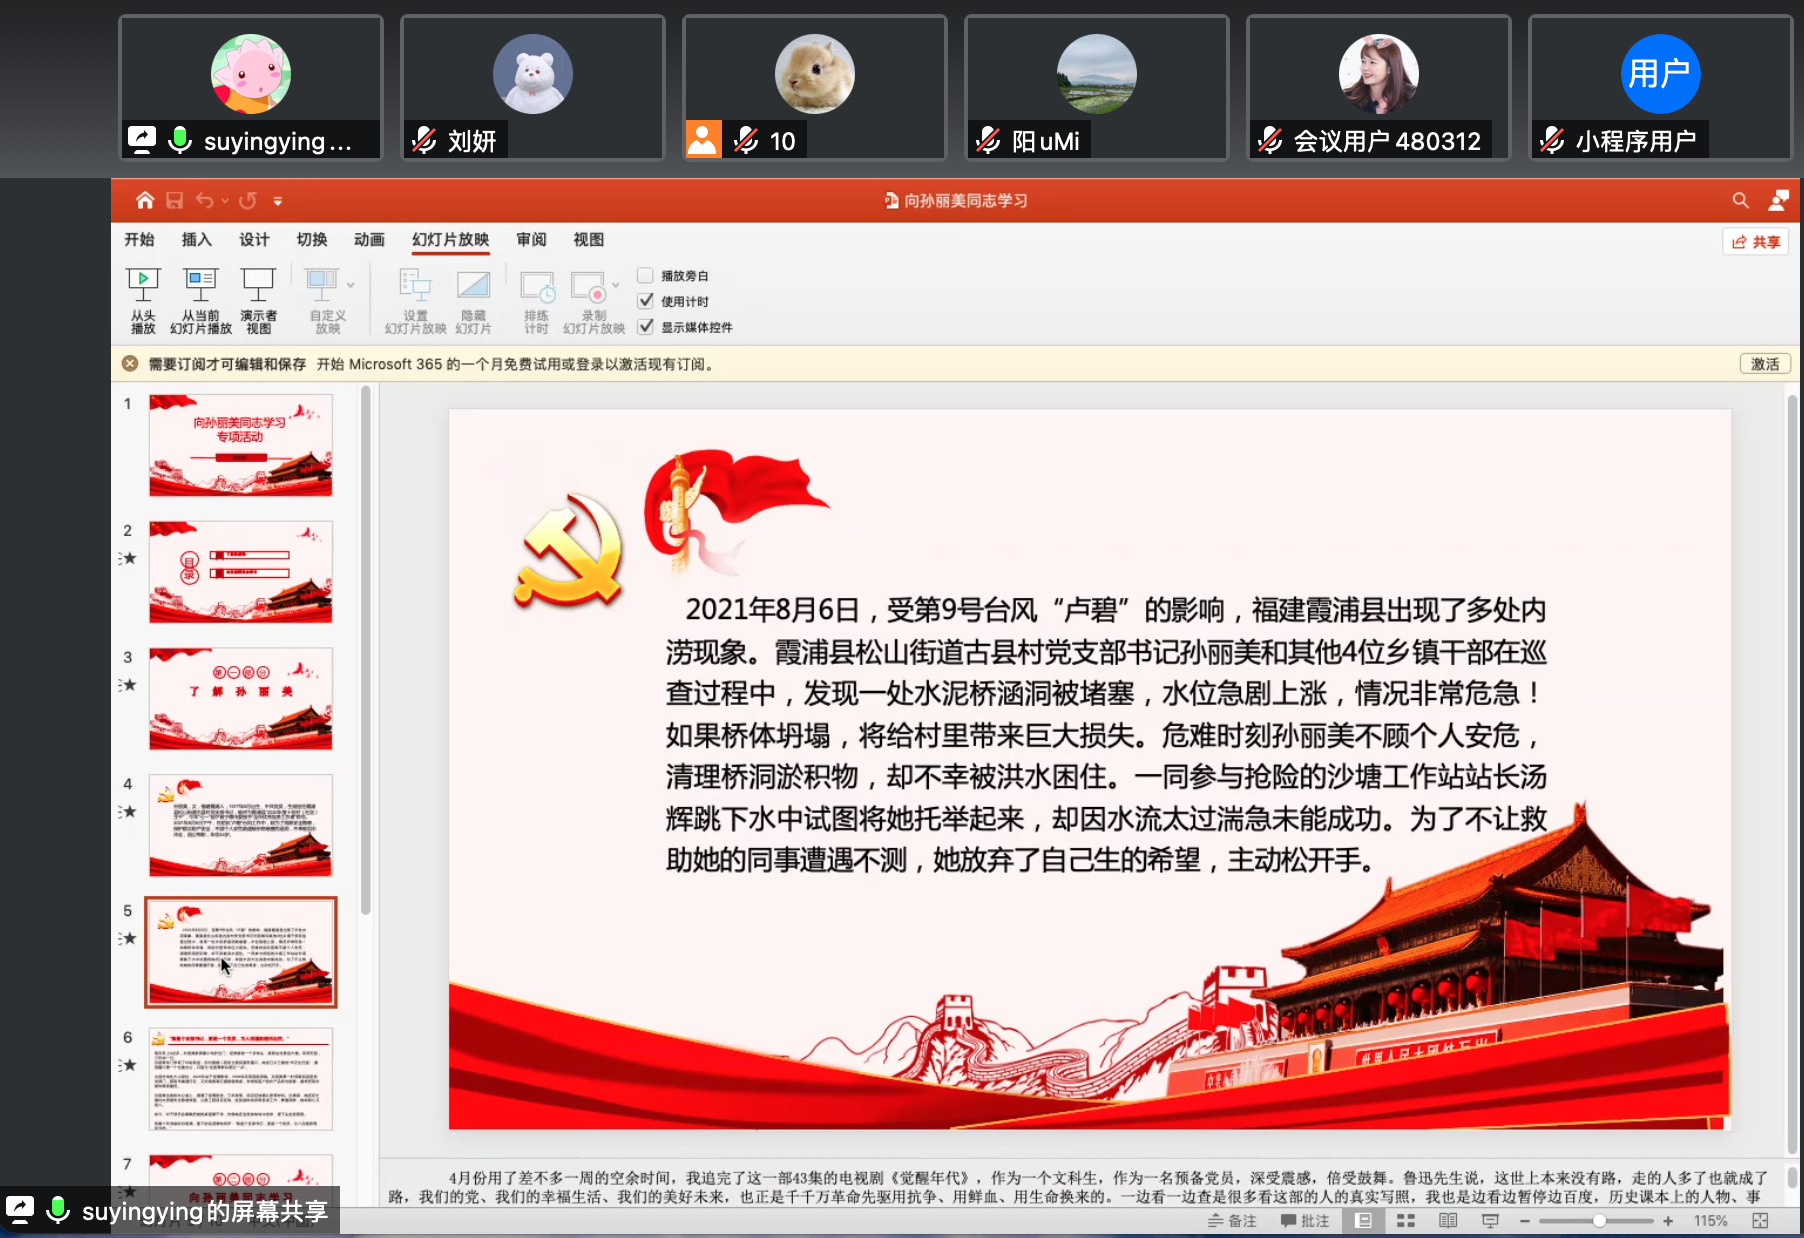
Task: Select slide 3 thumbnail in panel
Action: pyautogui.click(x=240, y=698)
